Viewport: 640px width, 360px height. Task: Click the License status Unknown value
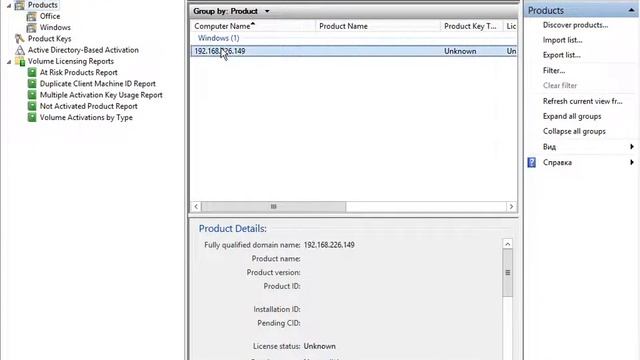click(x=320, y=346)
